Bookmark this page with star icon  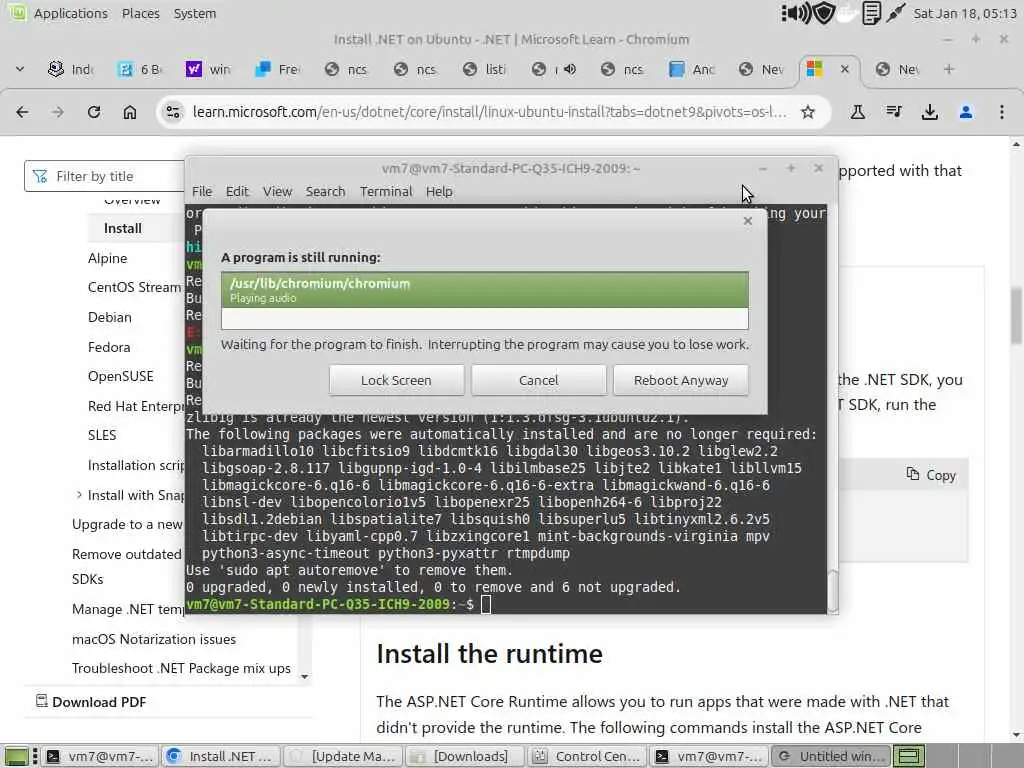click(x=808, y=112)
